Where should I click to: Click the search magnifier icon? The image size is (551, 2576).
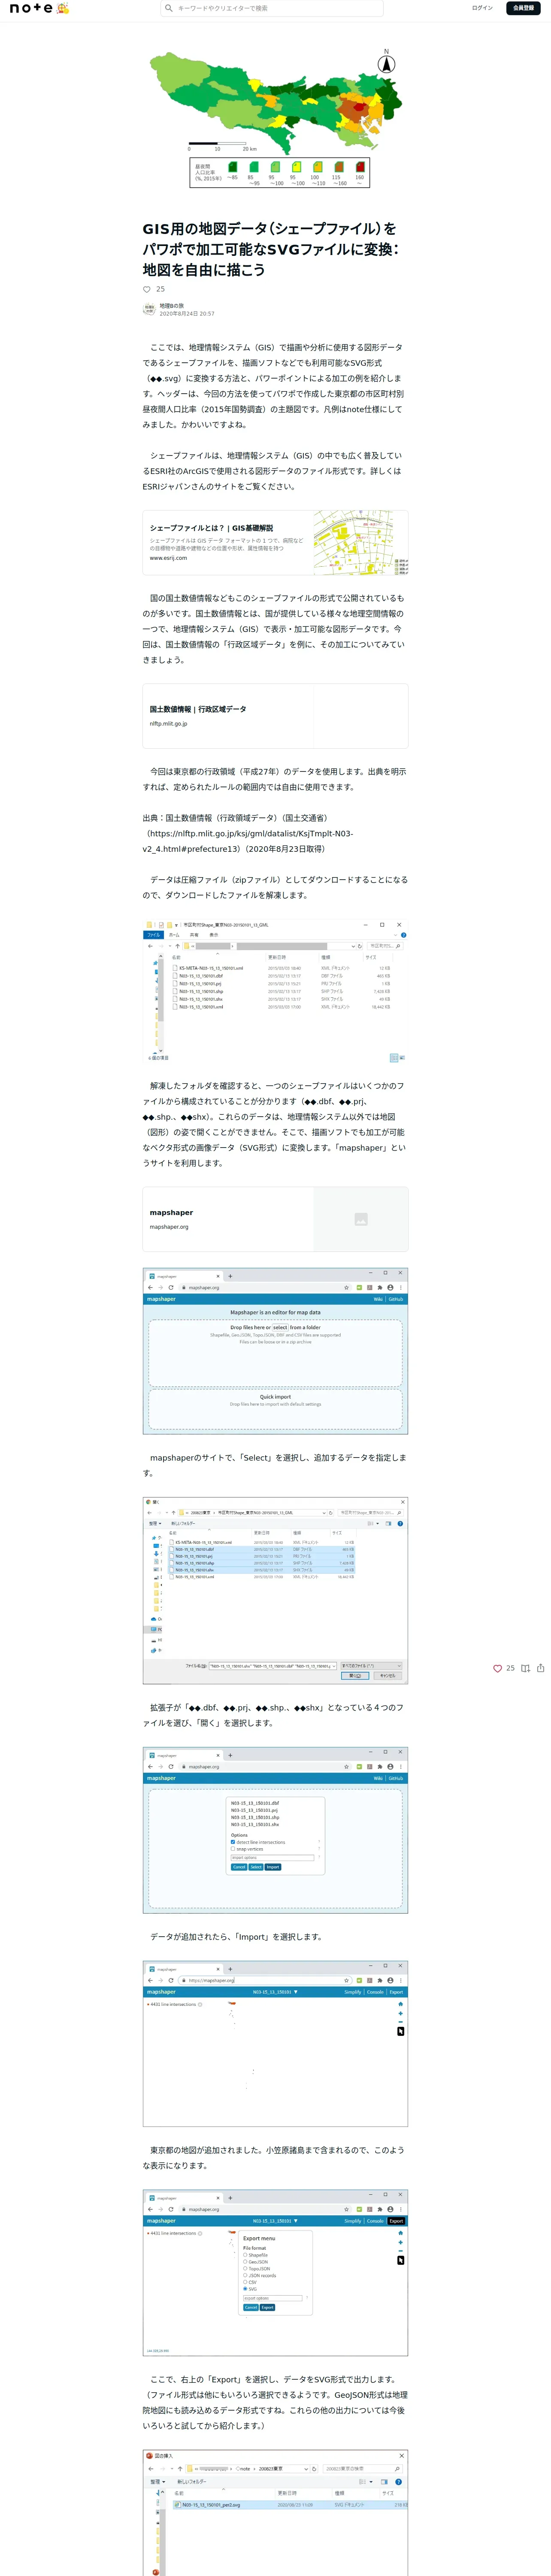pyautogui.click(x=169, y=8)
